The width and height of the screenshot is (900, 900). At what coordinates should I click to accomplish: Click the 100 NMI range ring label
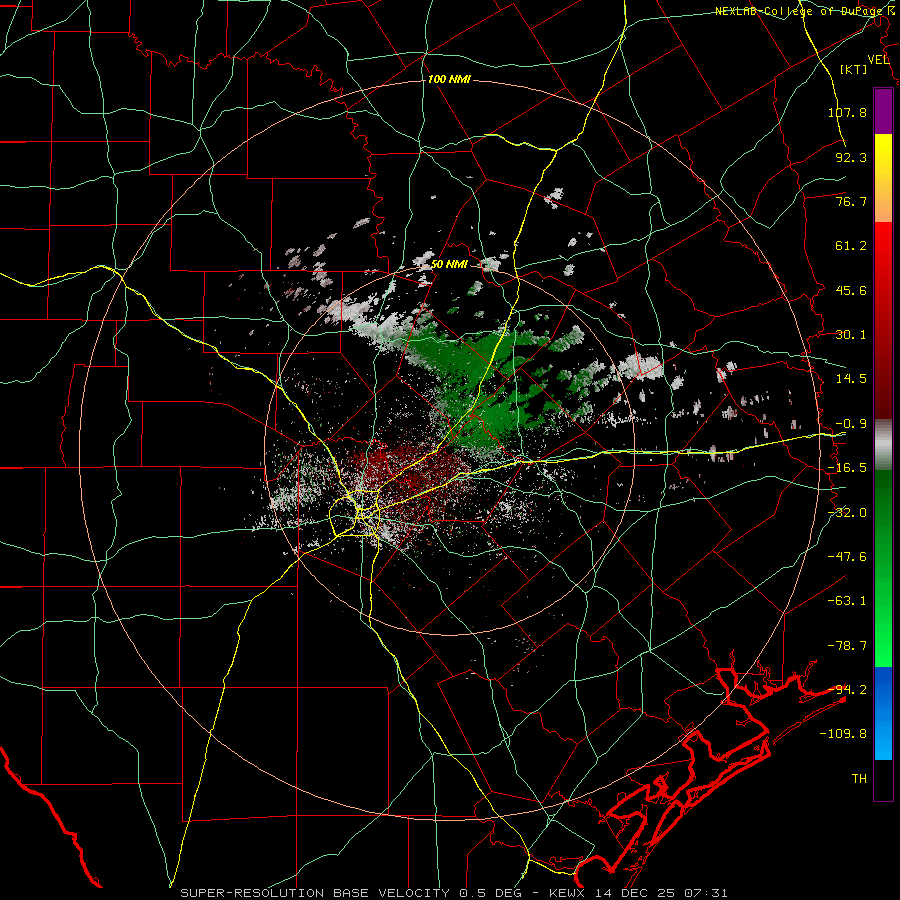click(x=449, y=79)
